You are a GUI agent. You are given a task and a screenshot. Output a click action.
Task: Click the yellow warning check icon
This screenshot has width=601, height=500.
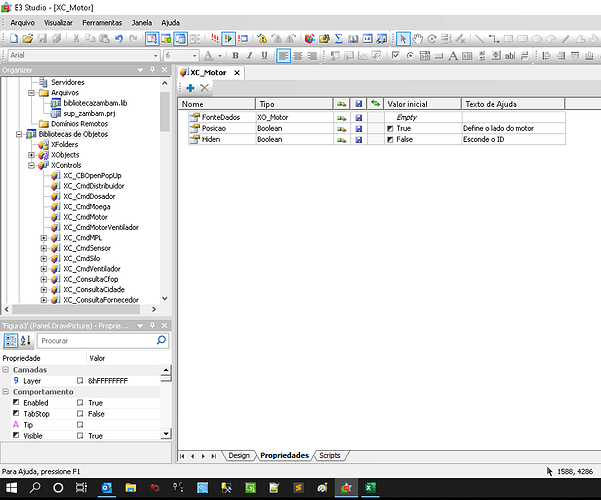point(262,38)
